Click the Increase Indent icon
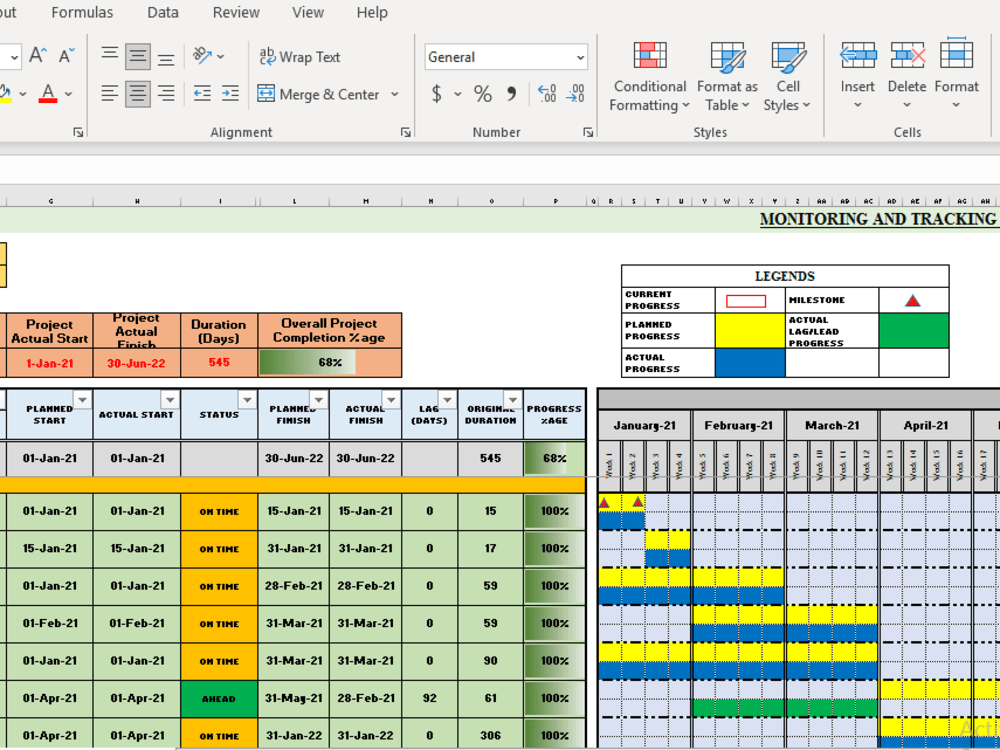Viewport: 1000px width, 750px height. pyautogui.click(x=230, y=94)
